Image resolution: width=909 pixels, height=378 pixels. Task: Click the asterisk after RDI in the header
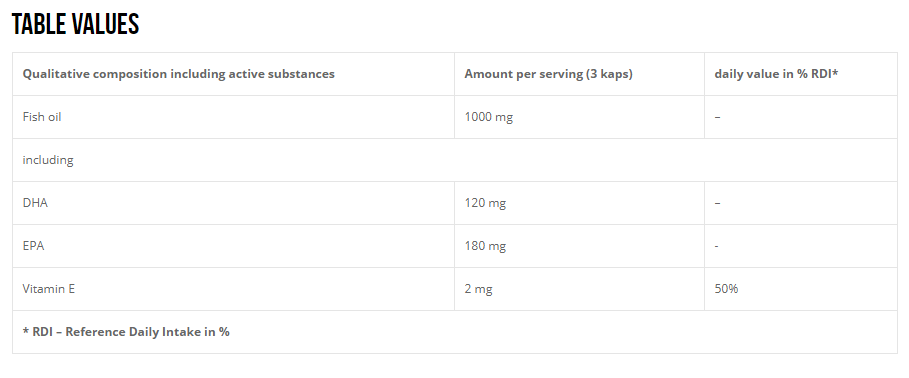(x=835, y=72)
